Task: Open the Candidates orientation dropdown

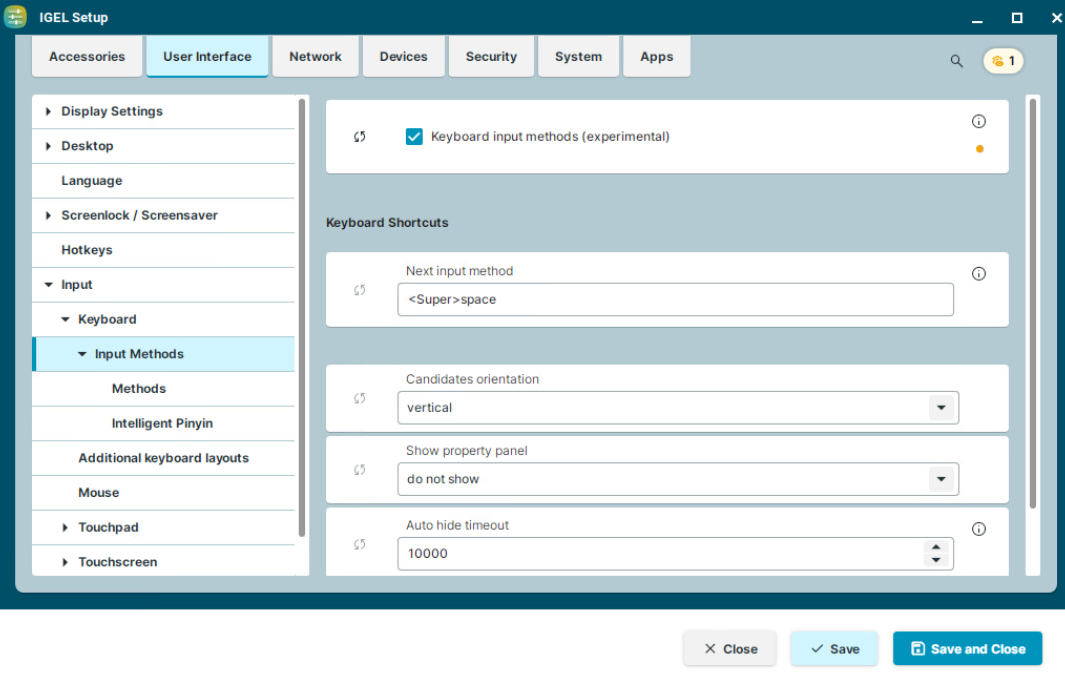Action: 940,408
